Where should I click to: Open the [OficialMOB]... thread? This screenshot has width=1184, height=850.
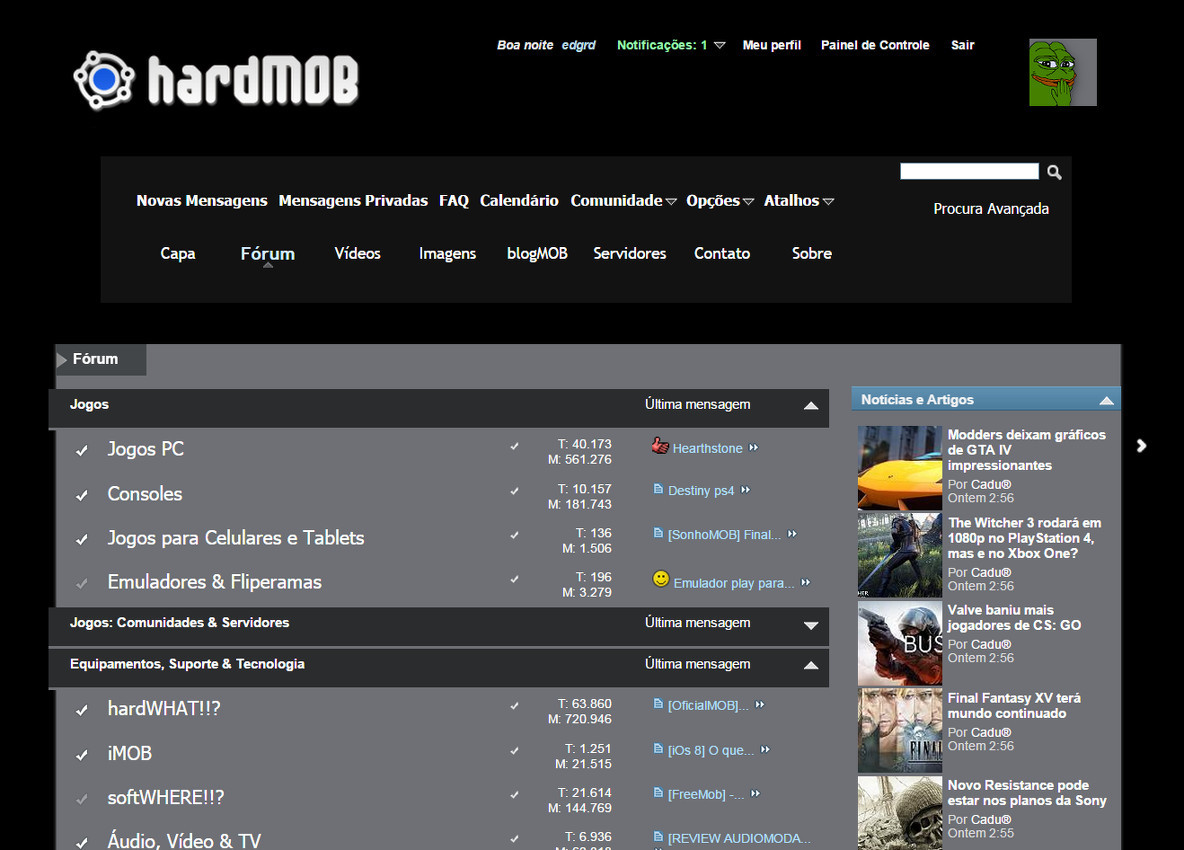(x=708, y=705)
